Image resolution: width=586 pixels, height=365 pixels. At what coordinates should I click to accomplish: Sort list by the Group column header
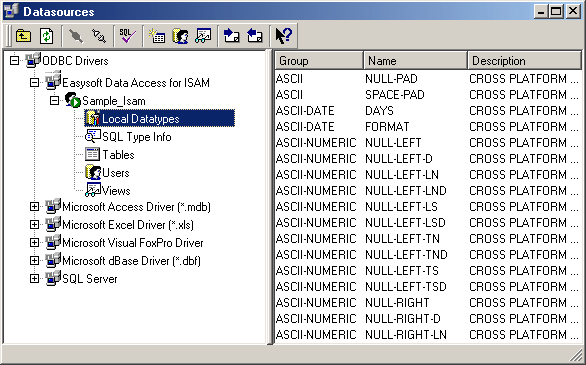click(x=320, y=61)
